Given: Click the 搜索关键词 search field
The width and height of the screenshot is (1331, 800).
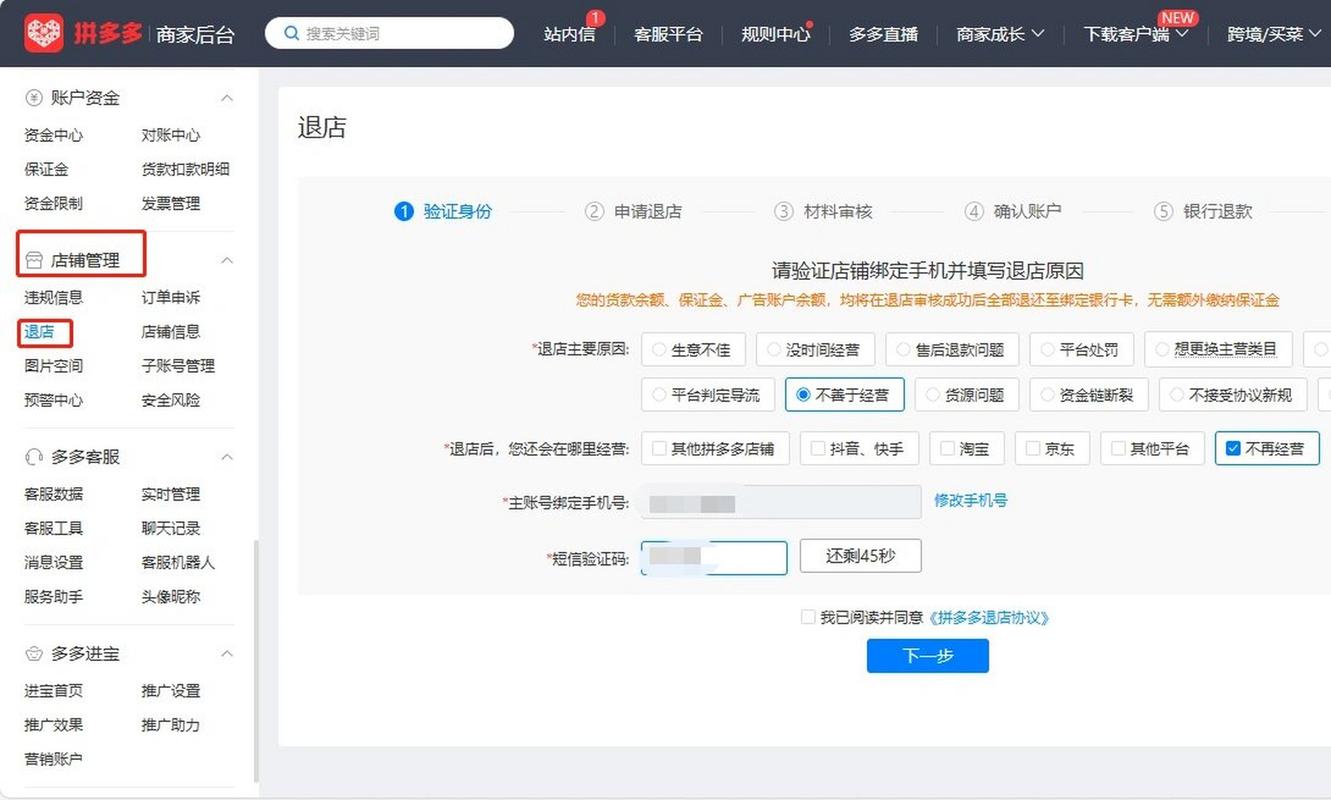Looking at the screenshot, I should [x=389, y=33].
